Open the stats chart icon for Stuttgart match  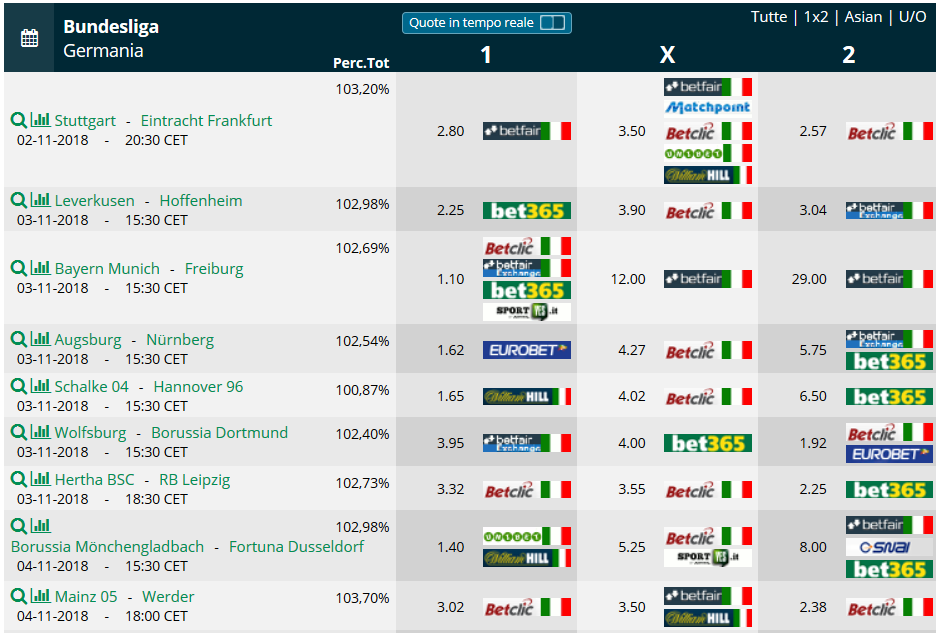click(41, 119)
